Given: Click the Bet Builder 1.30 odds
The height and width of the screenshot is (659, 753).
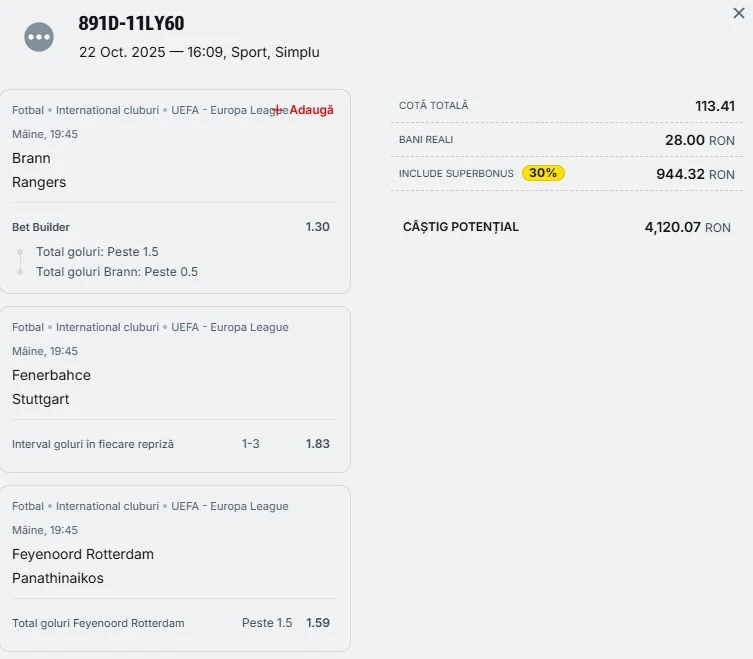Looking at the screenshot, I should pyautogui.click(x=317, y=227).
